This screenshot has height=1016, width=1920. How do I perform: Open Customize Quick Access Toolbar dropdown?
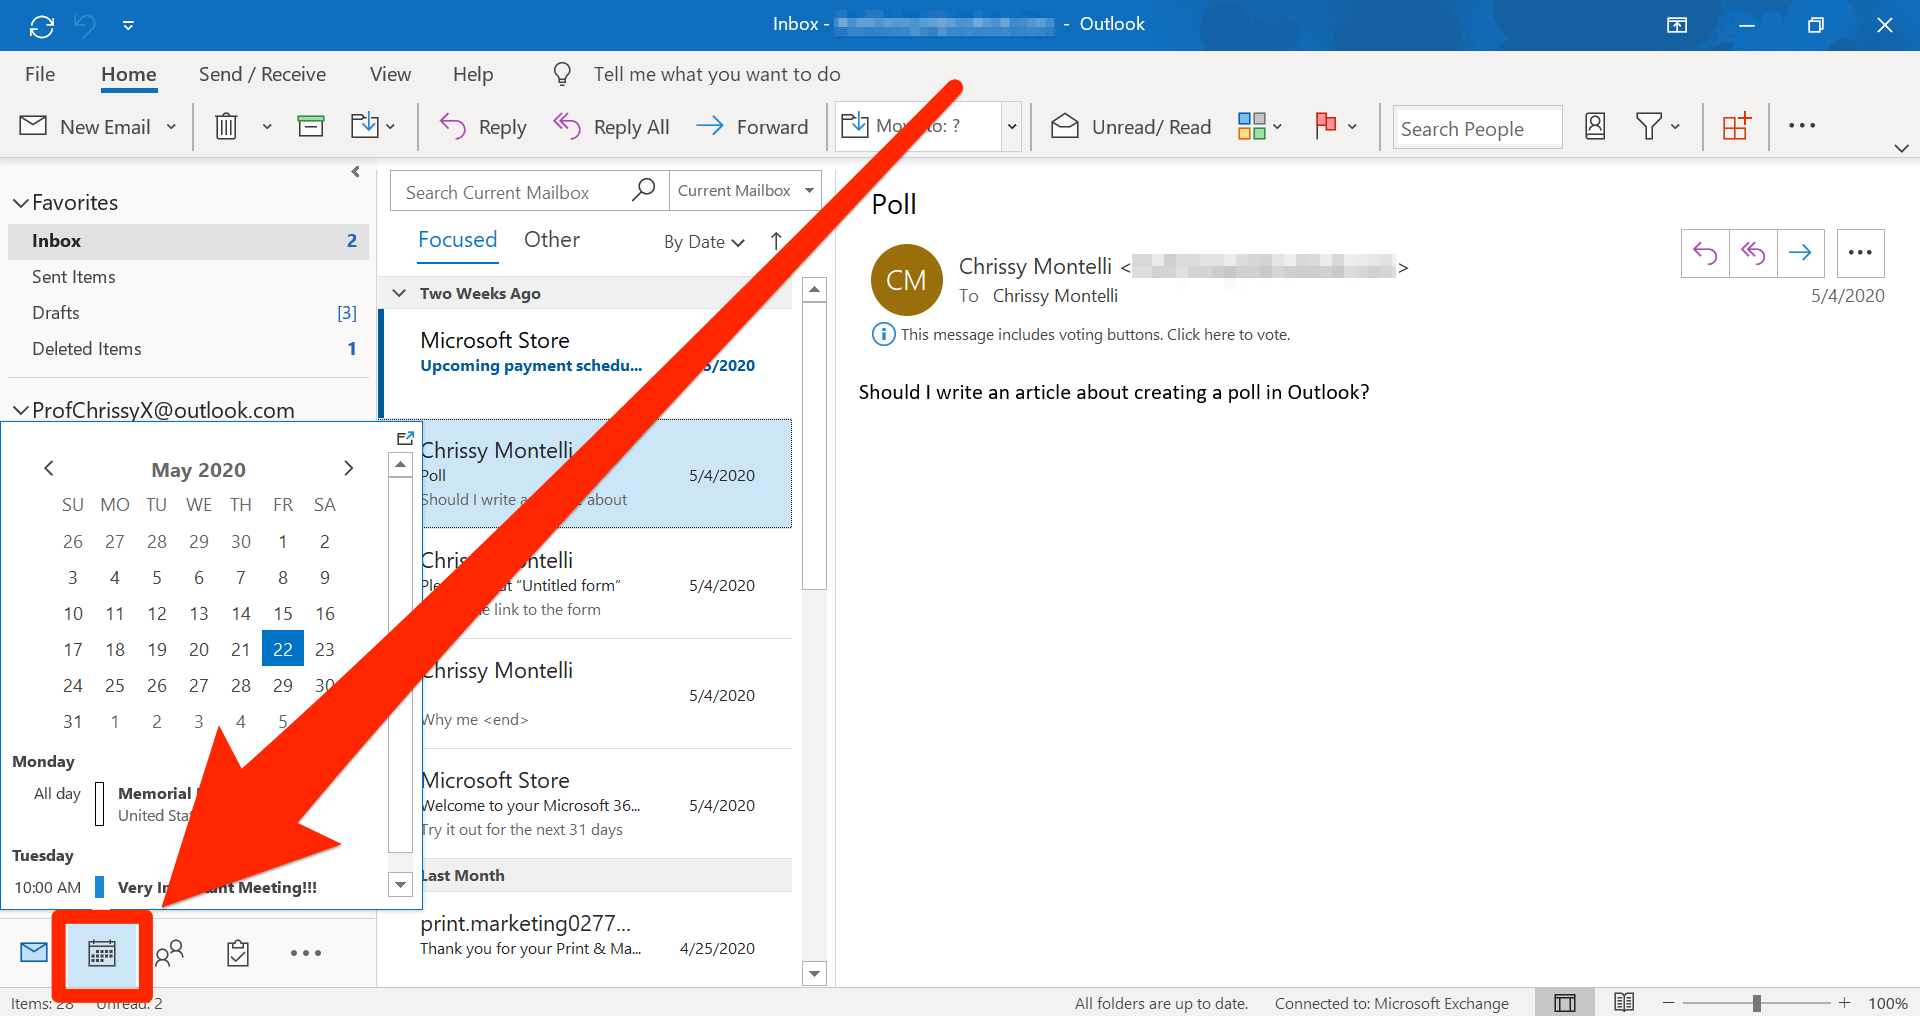[128, 26]
